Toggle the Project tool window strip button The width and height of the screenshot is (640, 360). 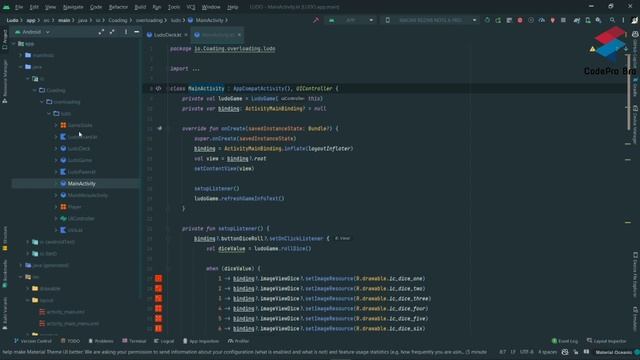tap(5, 40)
